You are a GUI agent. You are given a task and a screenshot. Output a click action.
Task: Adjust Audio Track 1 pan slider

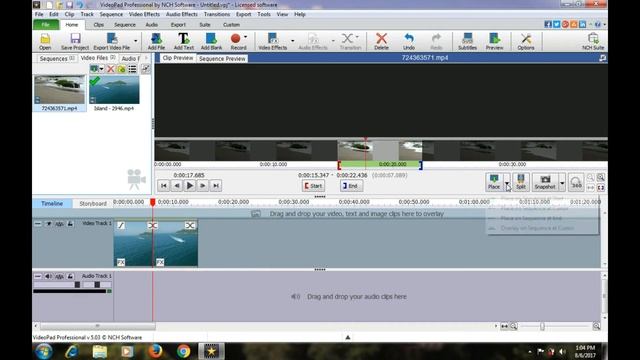coord(97,284)
